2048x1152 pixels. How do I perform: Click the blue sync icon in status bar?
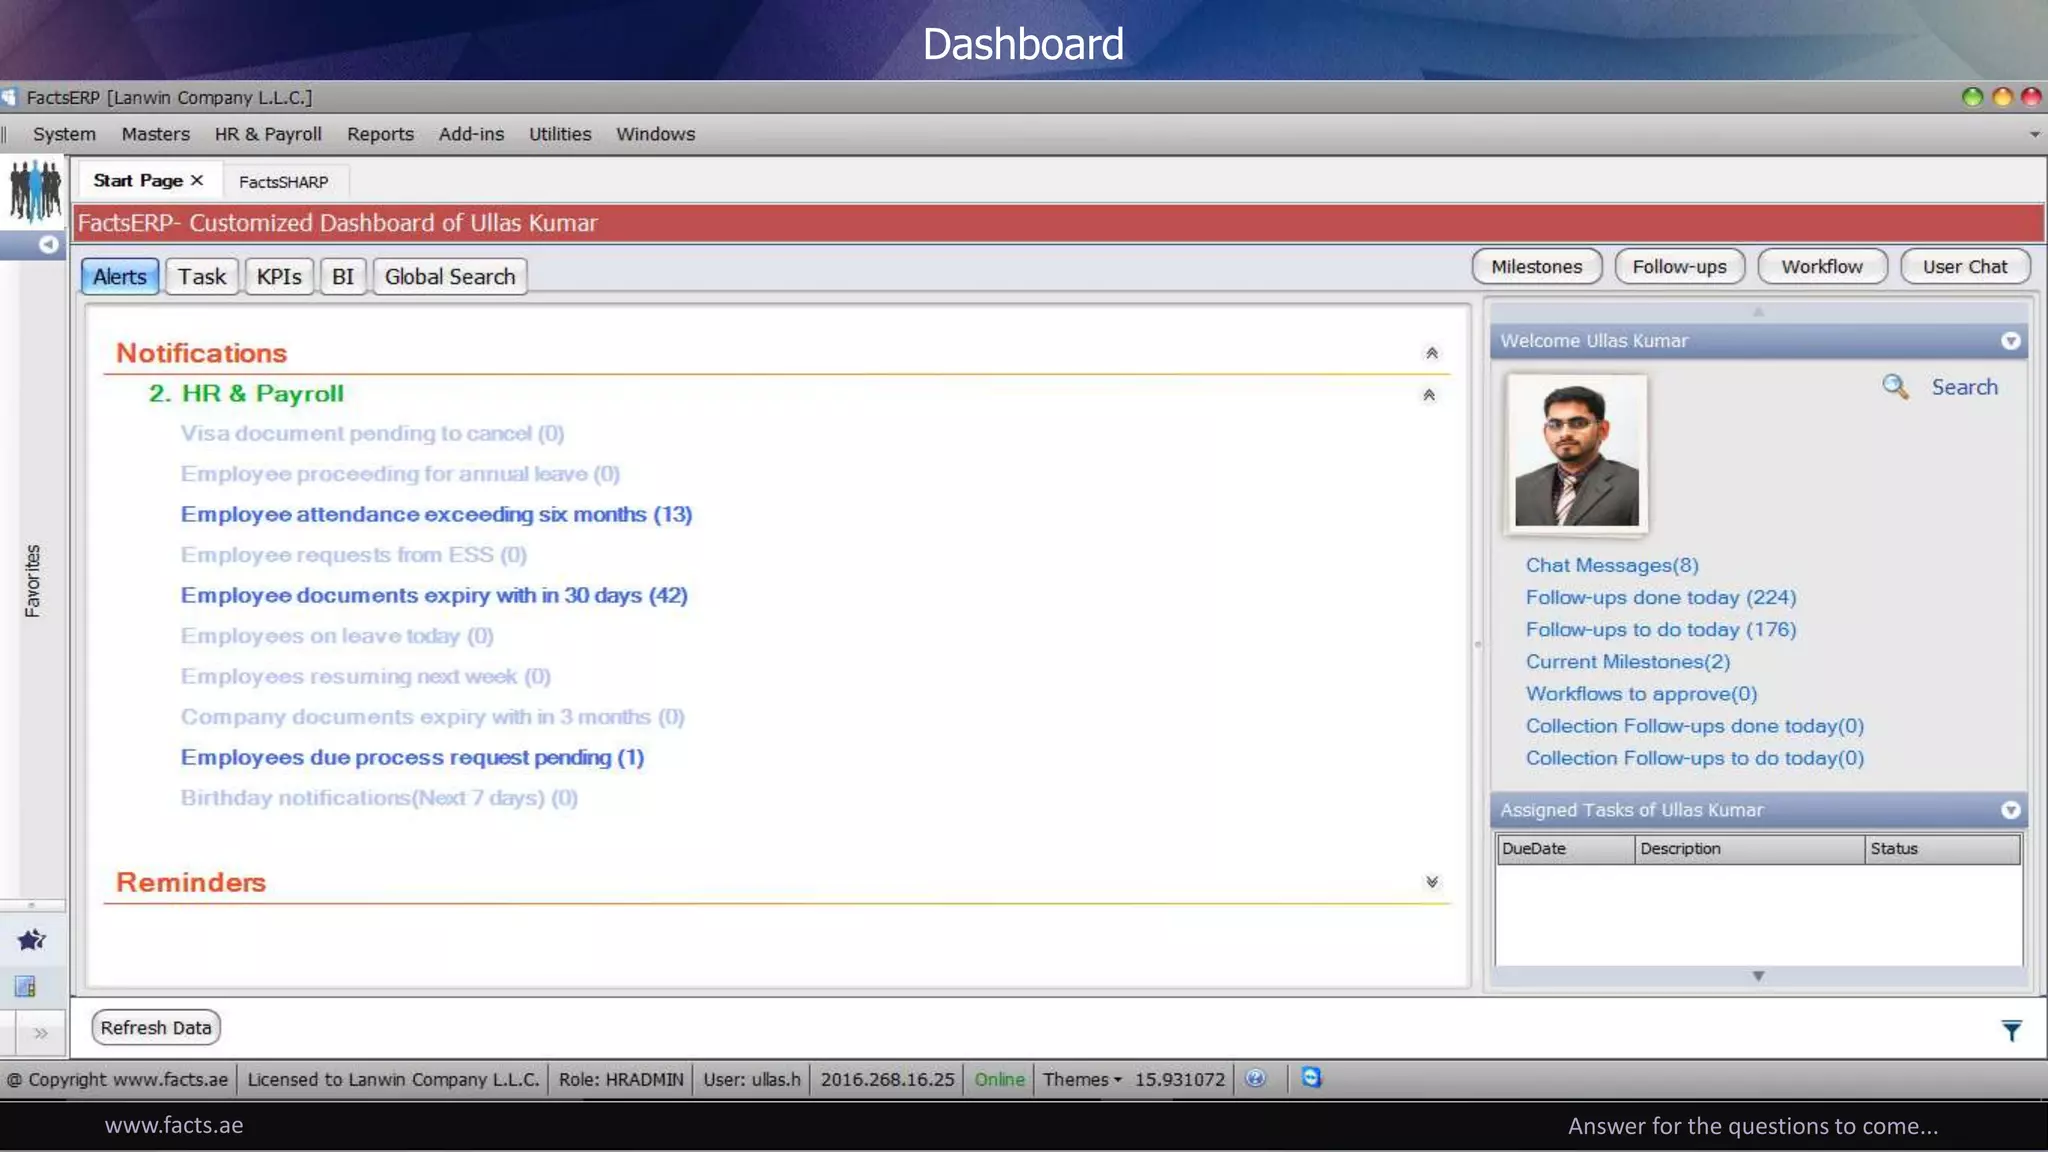pos(1311,1078)
